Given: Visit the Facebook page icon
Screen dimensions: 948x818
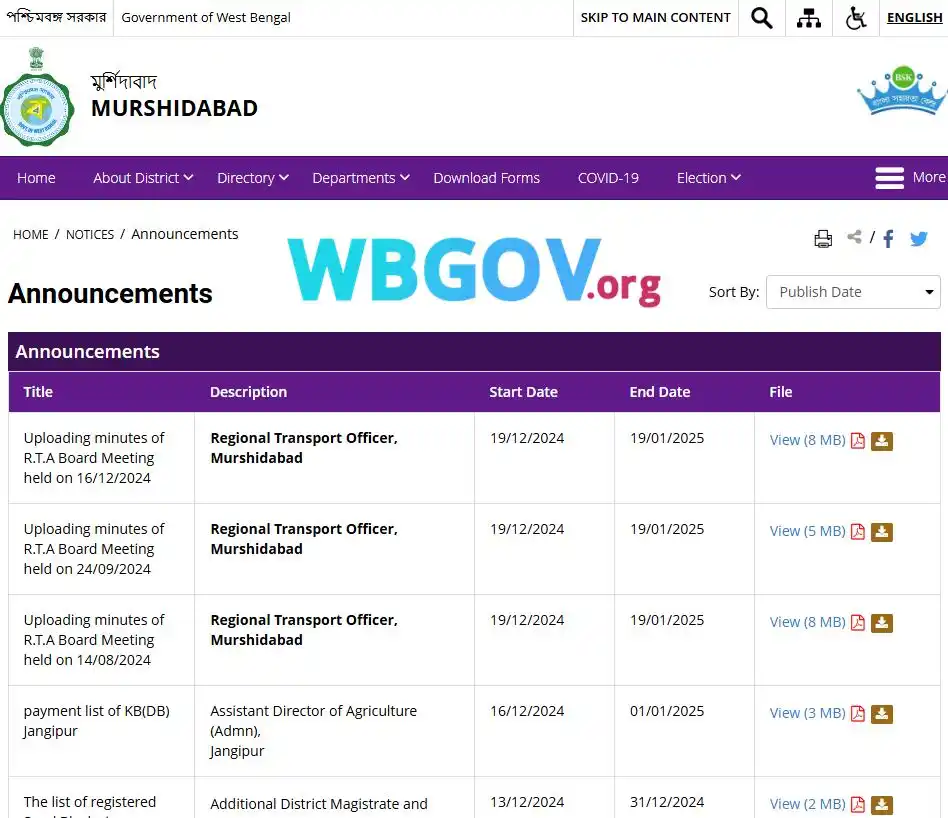Looking at the screenshot, I should [x=888, y=238].
